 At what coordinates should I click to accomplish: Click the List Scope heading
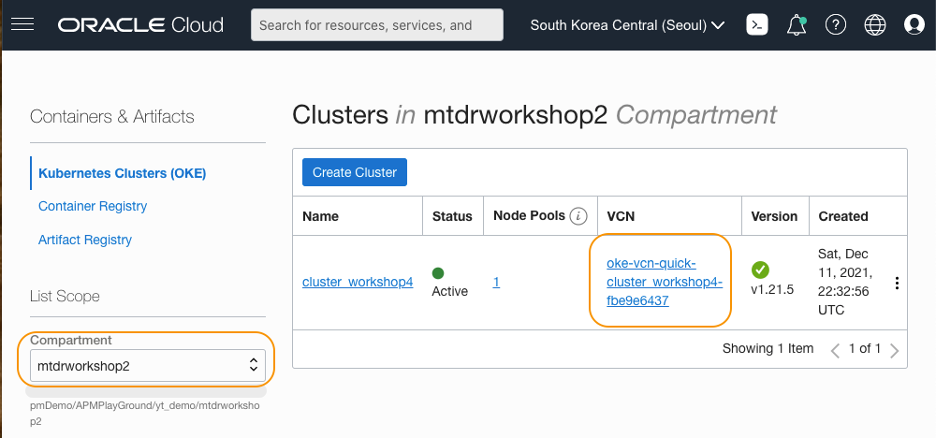point(64,296)
